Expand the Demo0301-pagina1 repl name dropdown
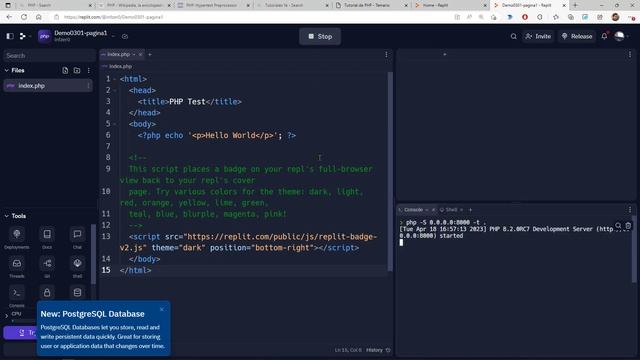 (x=113, y=36)
